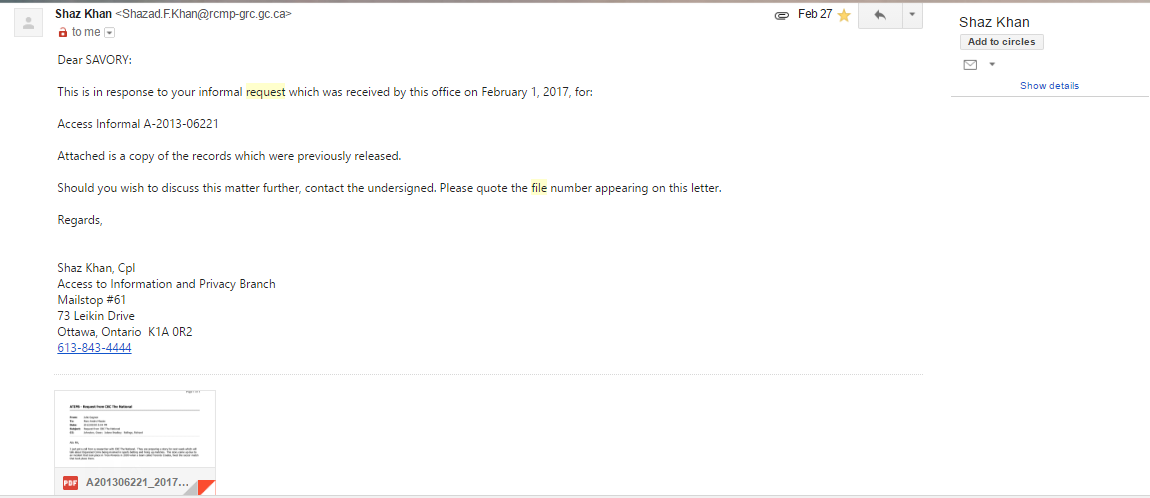Screen dimensions: 1150x498
Task: Click the highlighted word 'file' in the email
Action: pyautogui.click(x=539, y=188)
